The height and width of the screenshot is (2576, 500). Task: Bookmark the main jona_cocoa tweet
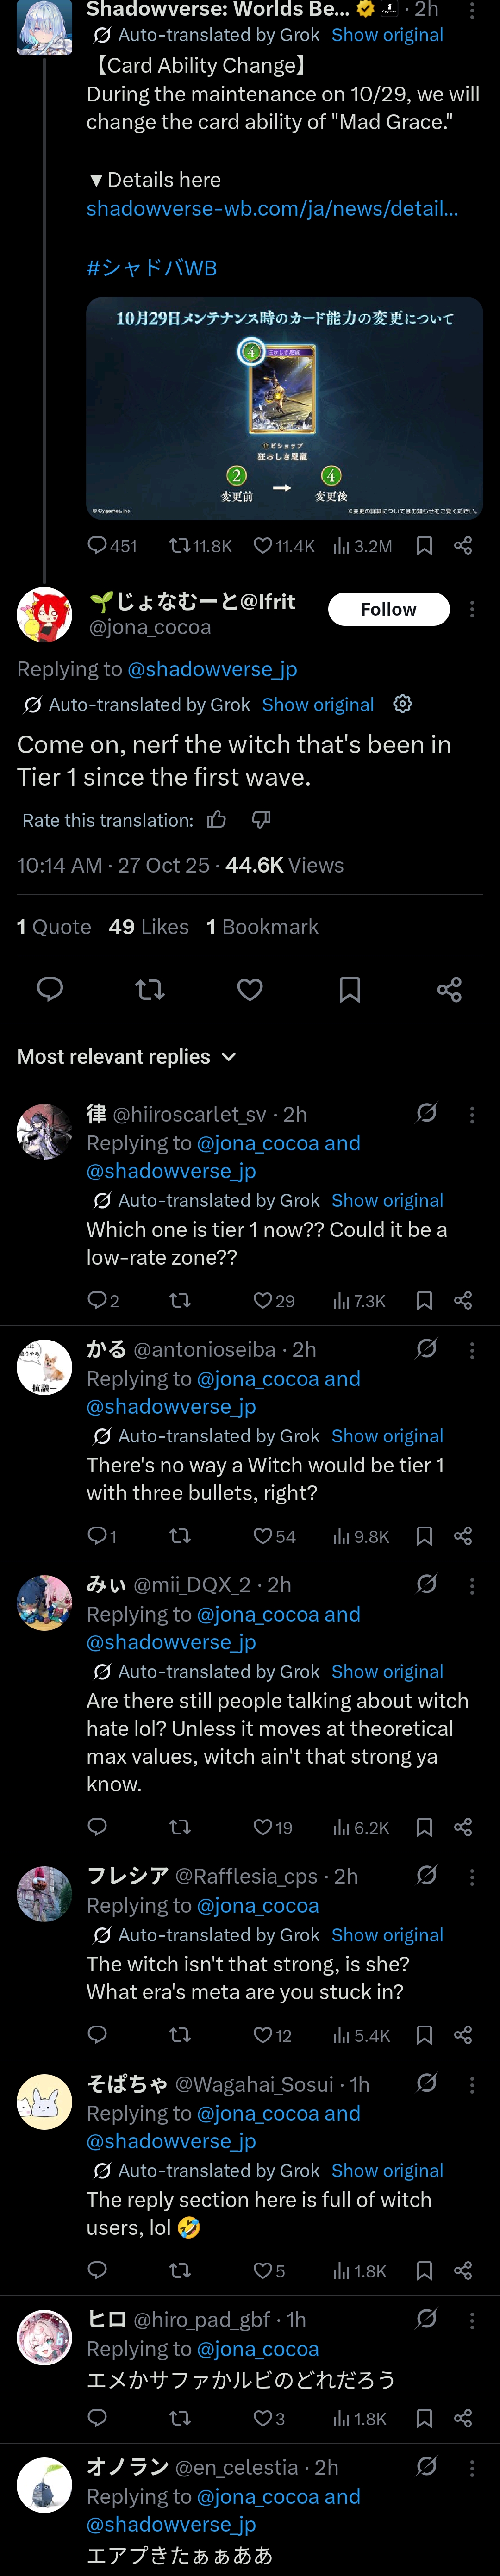pyautogui.click(x=349, y=989)
